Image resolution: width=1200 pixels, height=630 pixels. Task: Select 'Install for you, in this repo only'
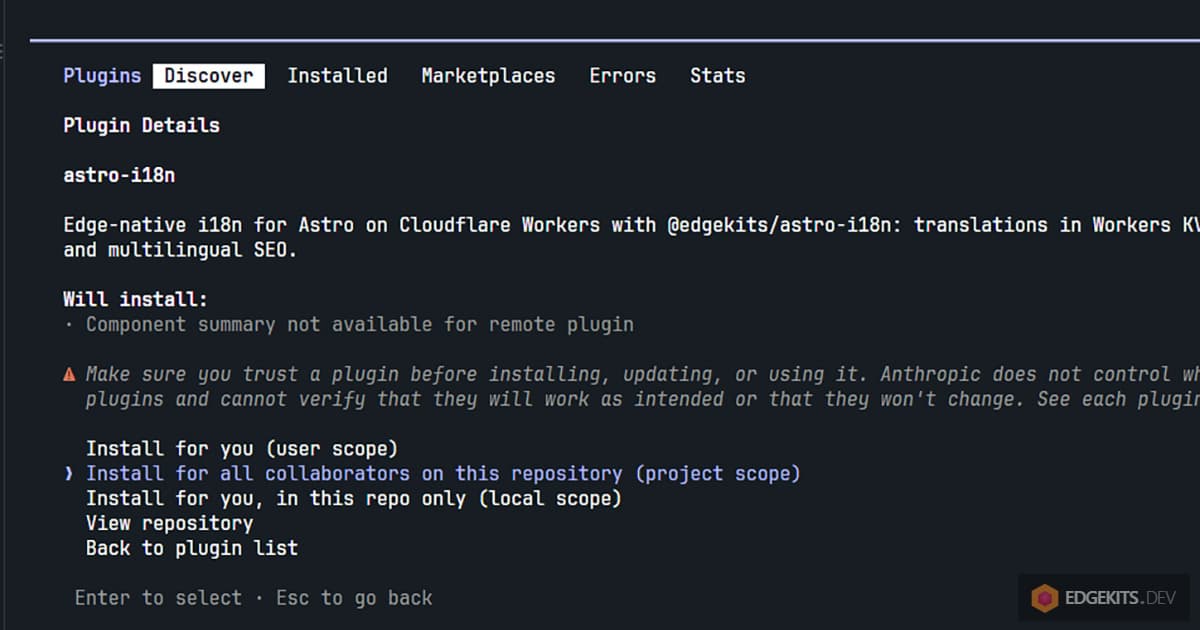354,498
